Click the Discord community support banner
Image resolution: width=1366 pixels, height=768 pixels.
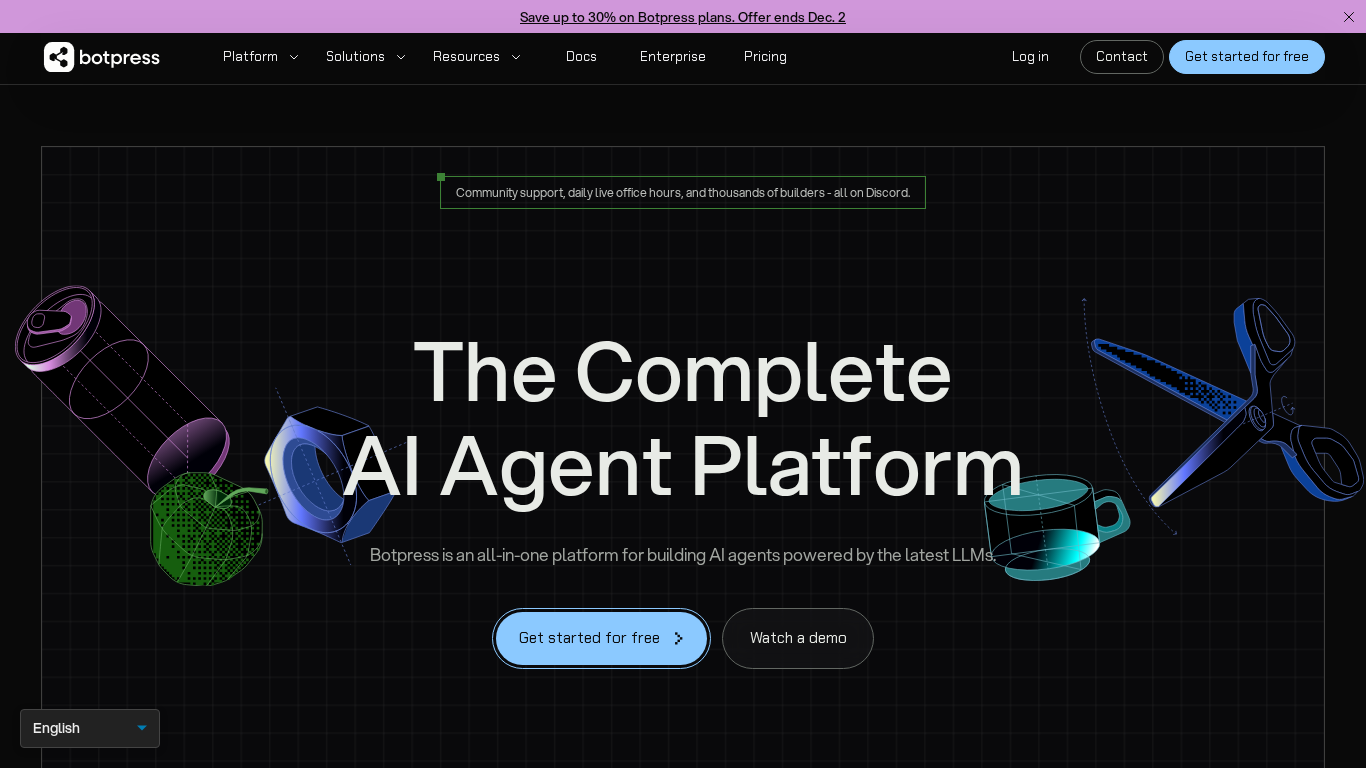click(x=683, y=192)
